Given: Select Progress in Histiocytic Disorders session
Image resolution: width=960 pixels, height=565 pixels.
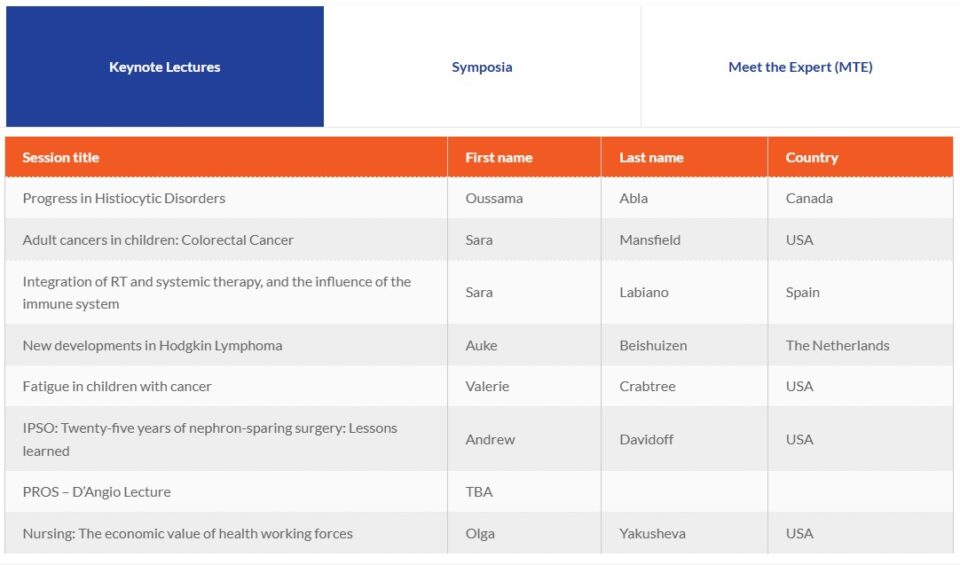Looking at the screenshot, I should (124, 198).
